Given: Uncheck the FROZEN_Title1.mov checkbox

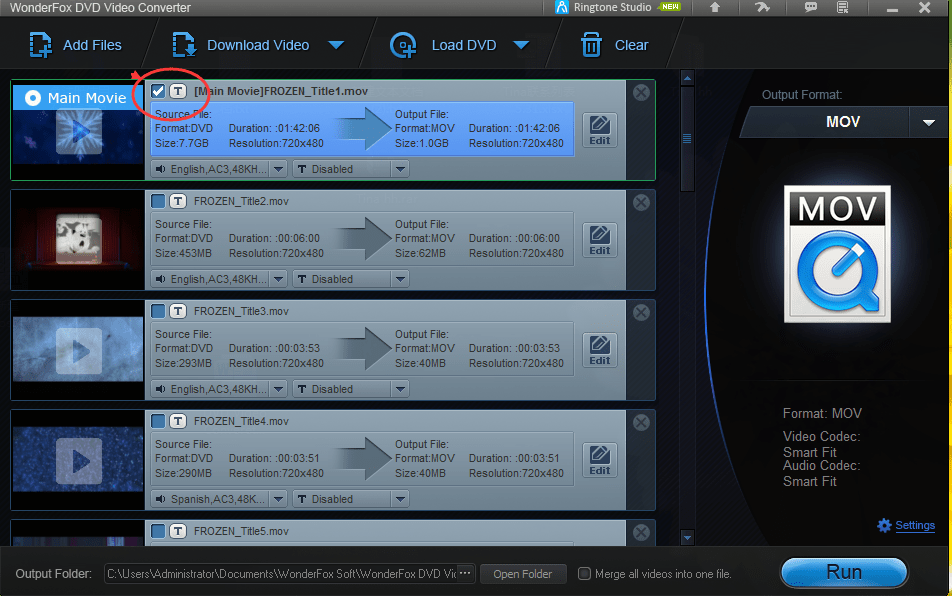Looking at the screenshot, I should [x=158, y=91].
